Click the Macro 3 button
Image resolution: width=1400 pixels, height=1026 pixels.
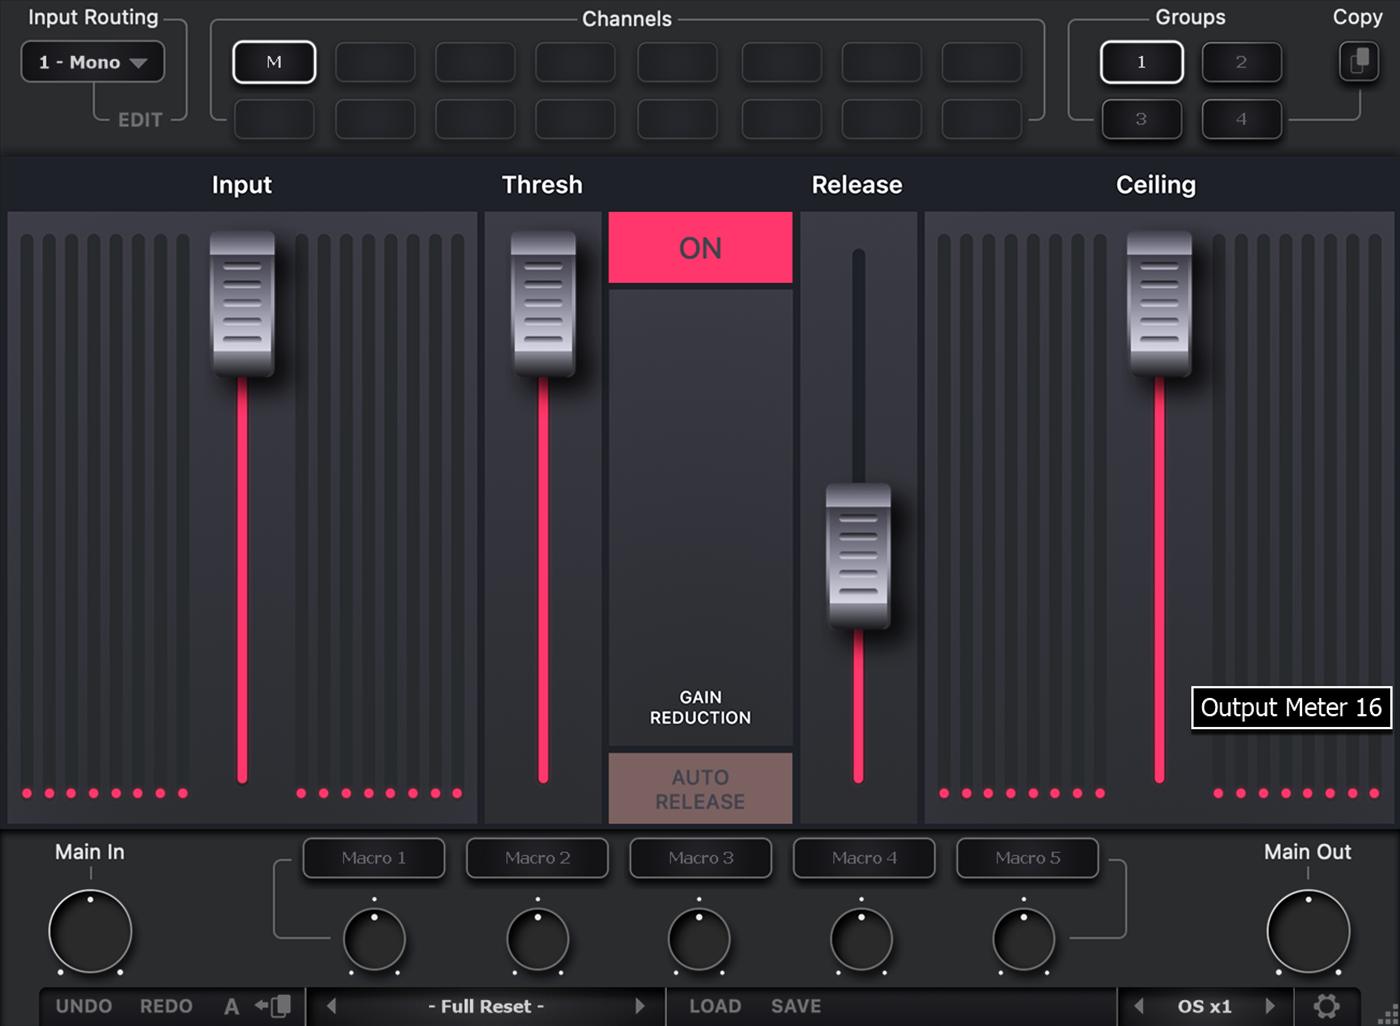(700, 858)
